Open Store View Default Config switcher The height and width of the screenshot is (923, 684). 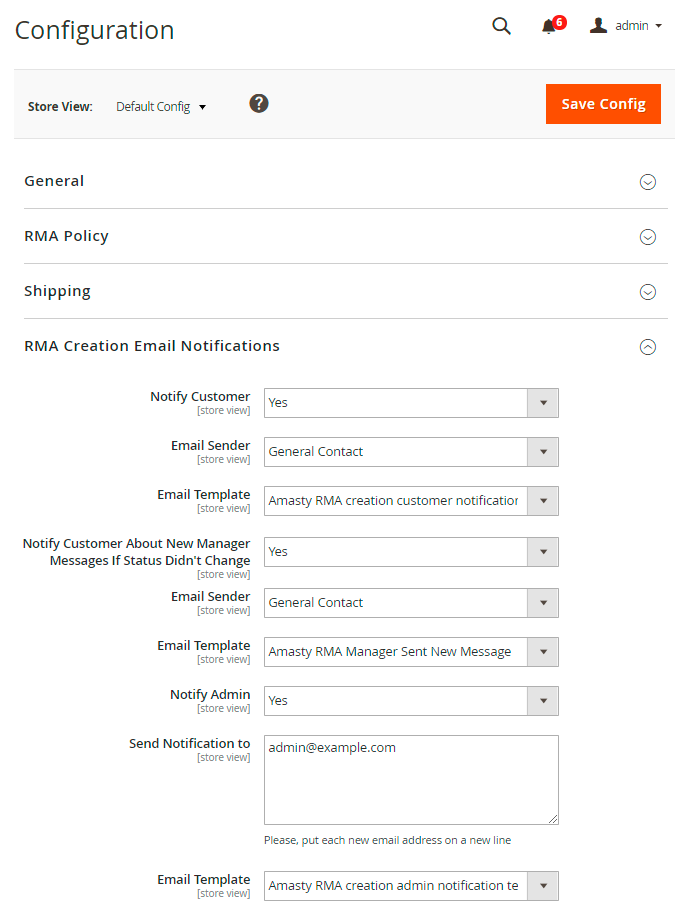coord(161,107)
